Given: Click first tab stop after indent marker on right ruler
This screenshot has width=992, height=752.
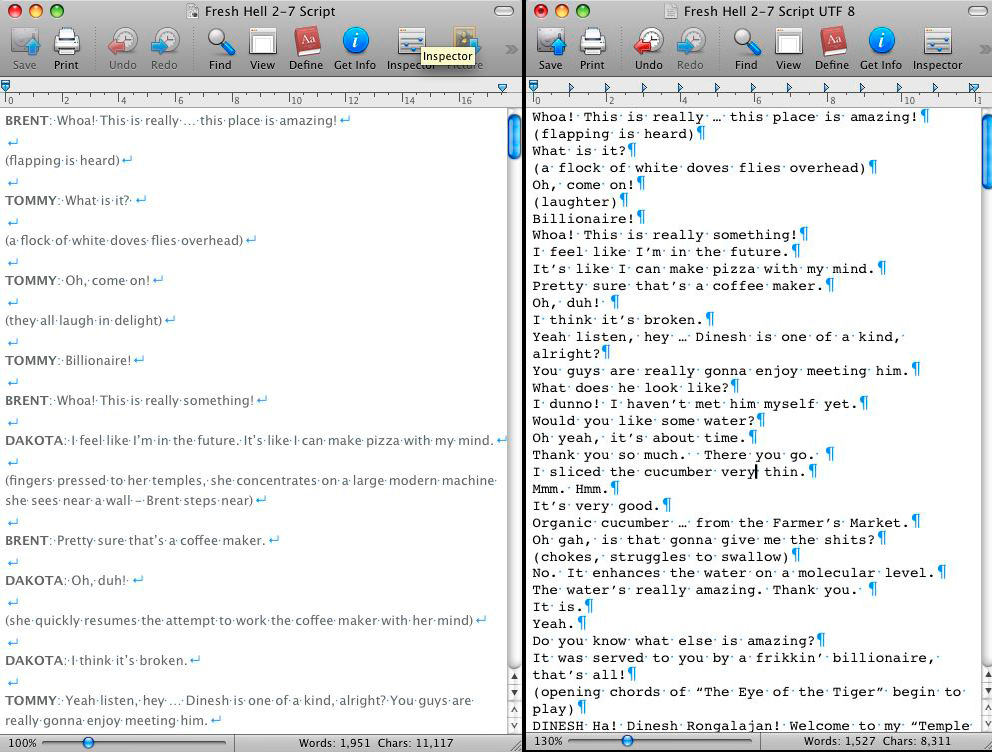Looking at the screenshot, I should [571, 88].
